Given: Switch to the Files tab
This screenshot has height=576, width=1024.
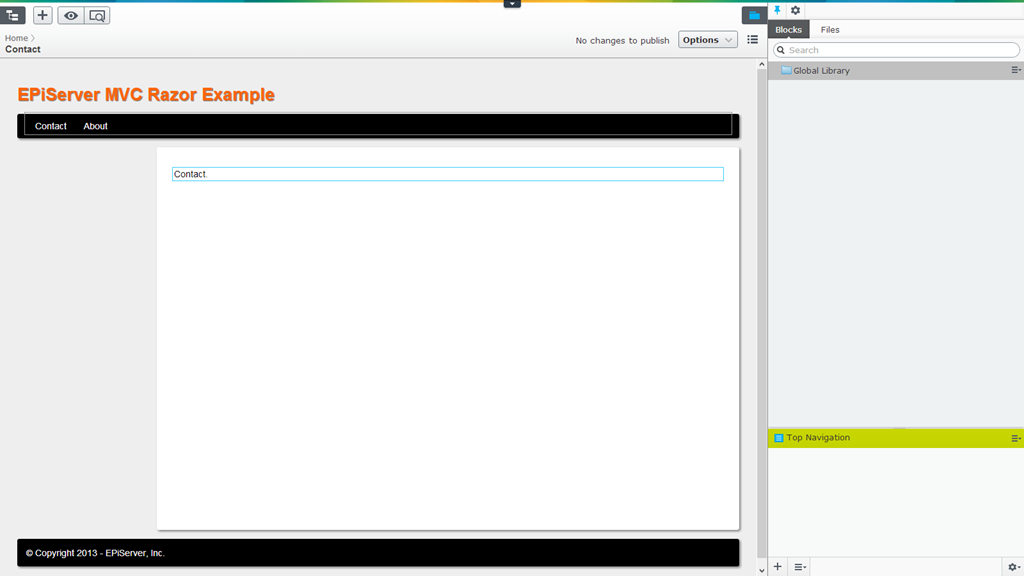Looking at the screenshot, I should click(x=830, y=30).
